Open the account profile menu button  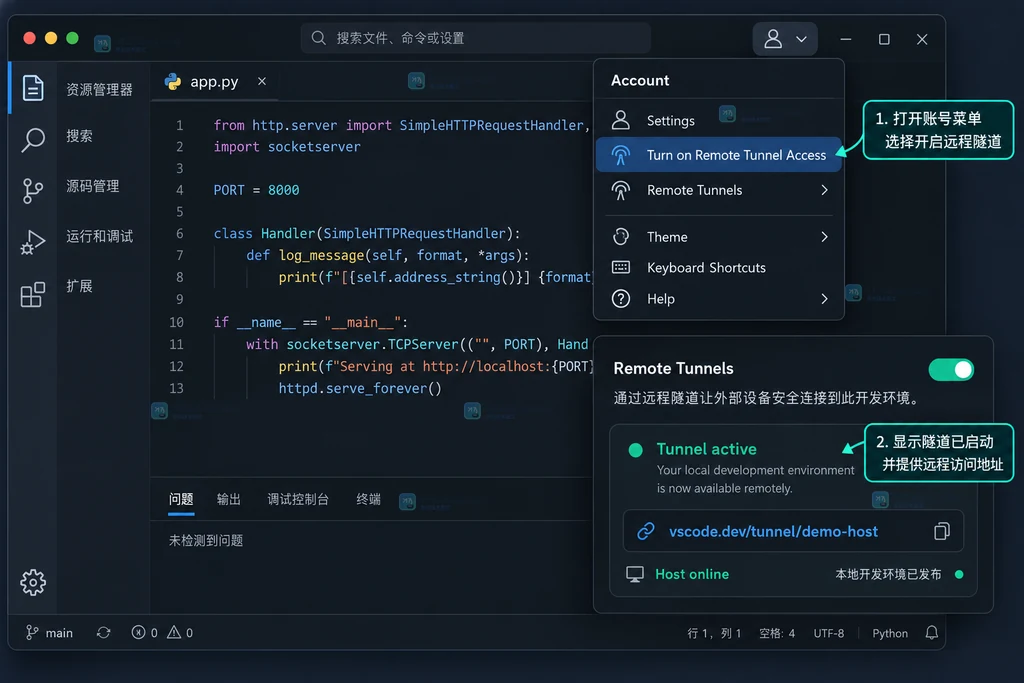point(784,39)
